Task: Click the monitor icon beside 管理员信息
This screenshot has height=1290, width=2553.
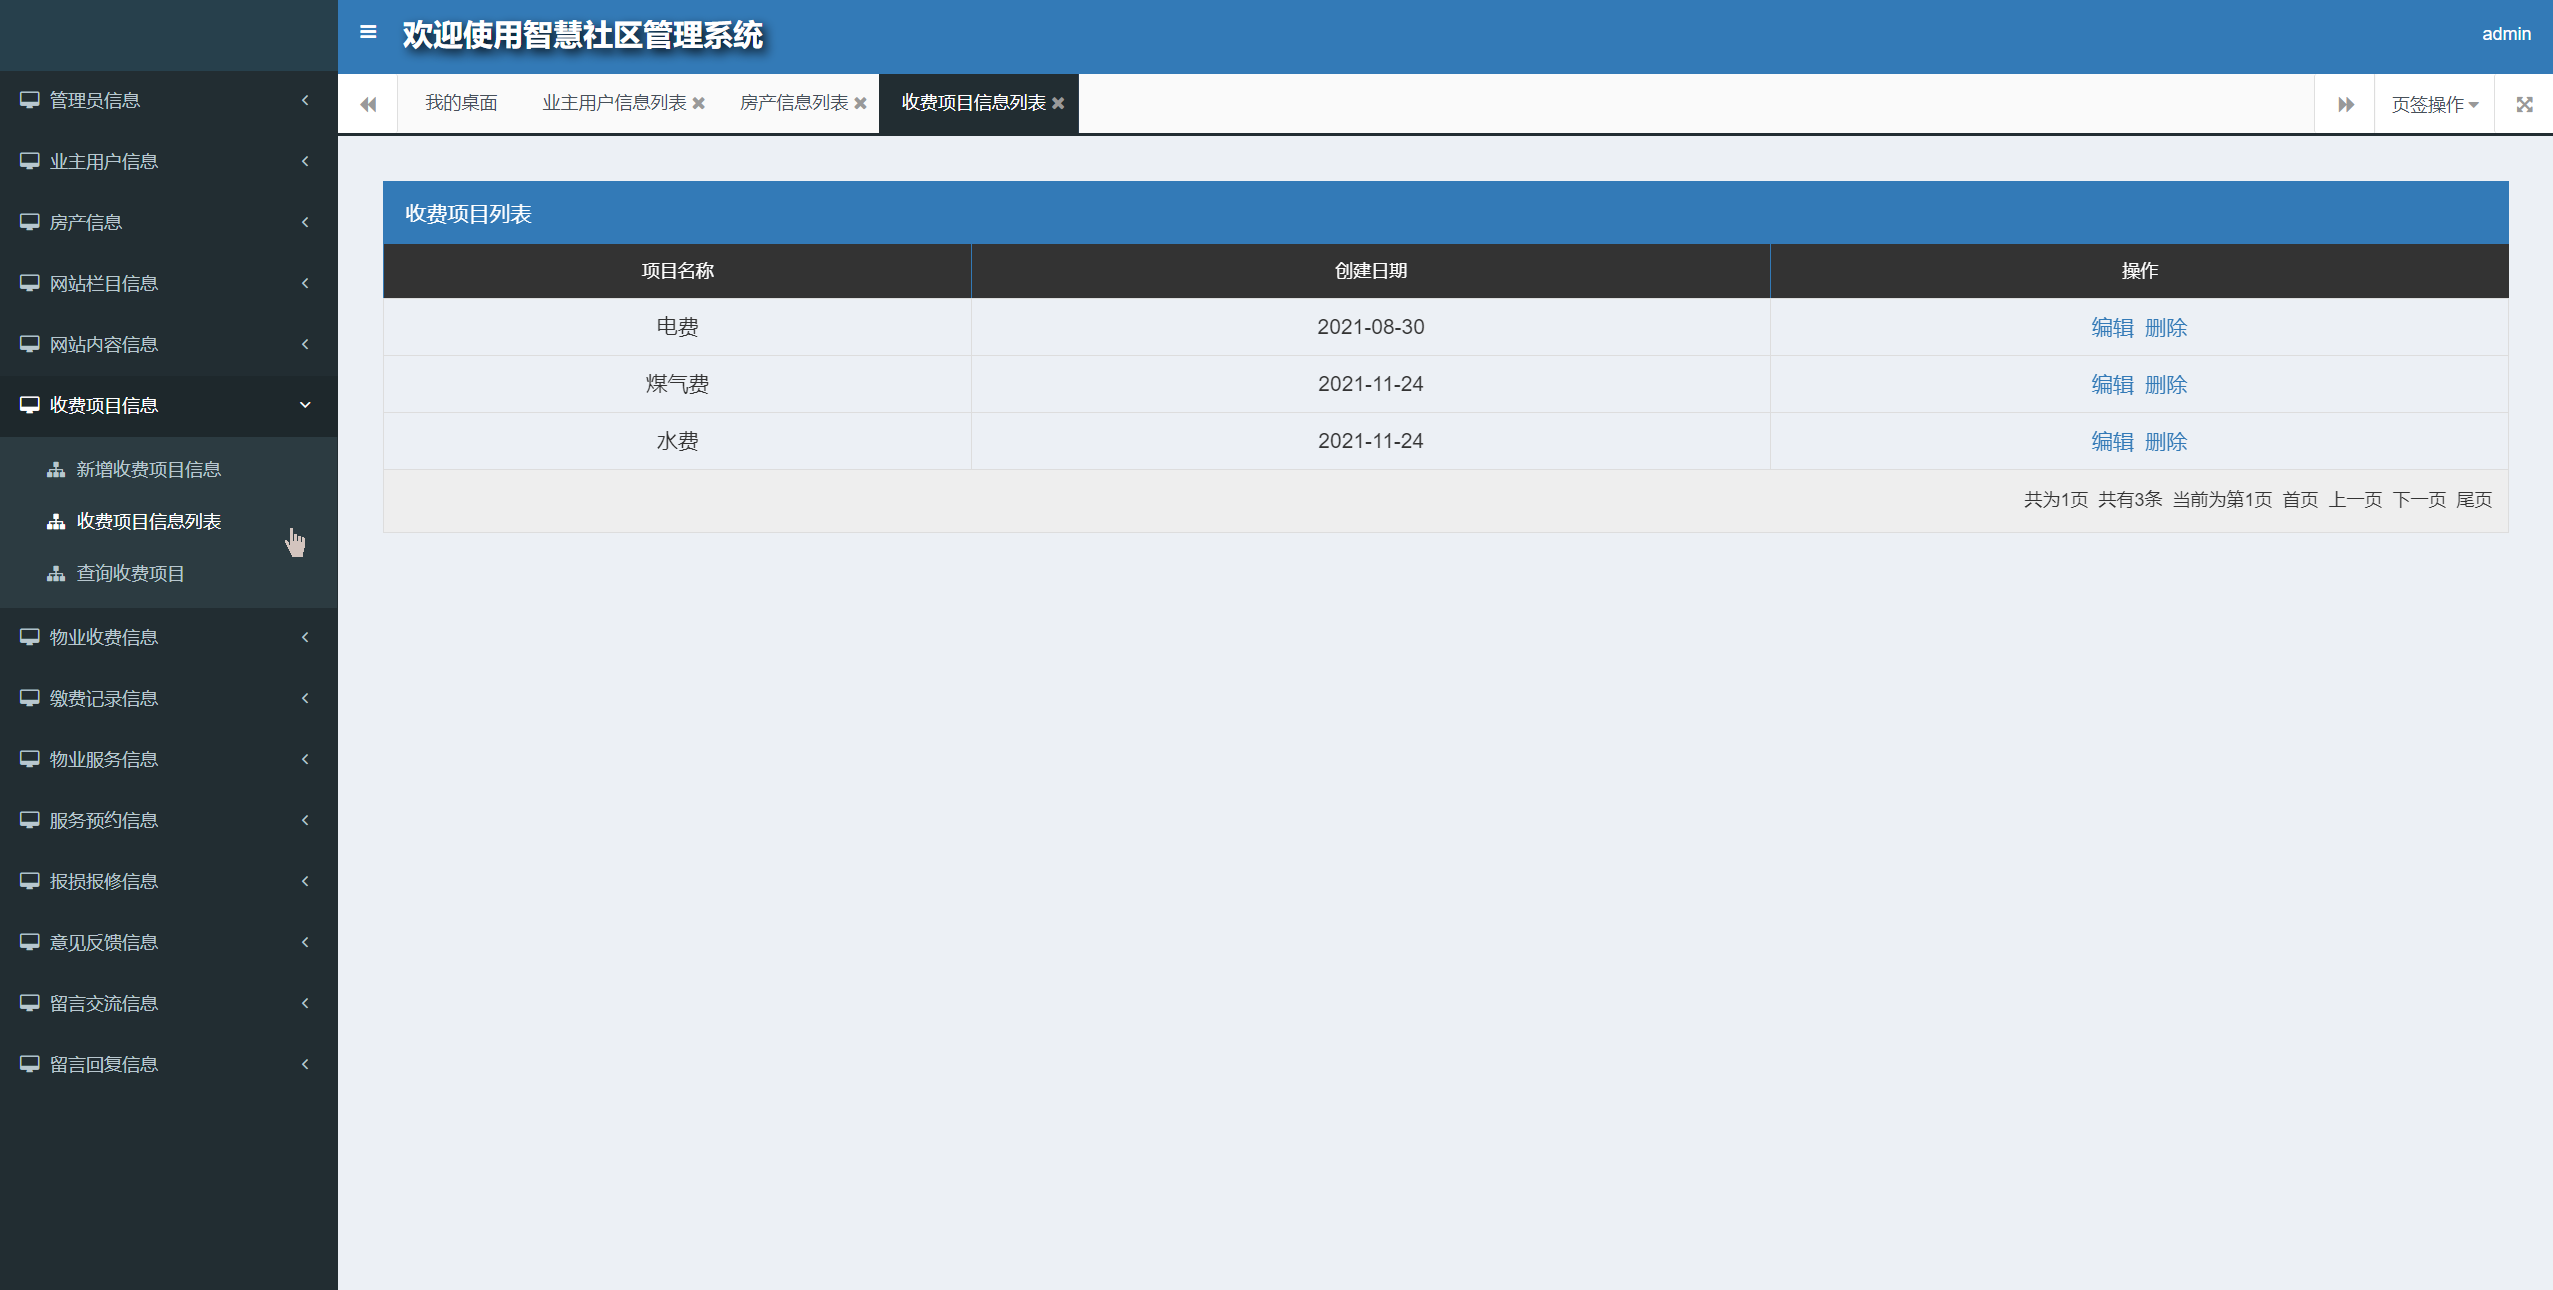Action: pyautogui.click(x=30, y=100)
